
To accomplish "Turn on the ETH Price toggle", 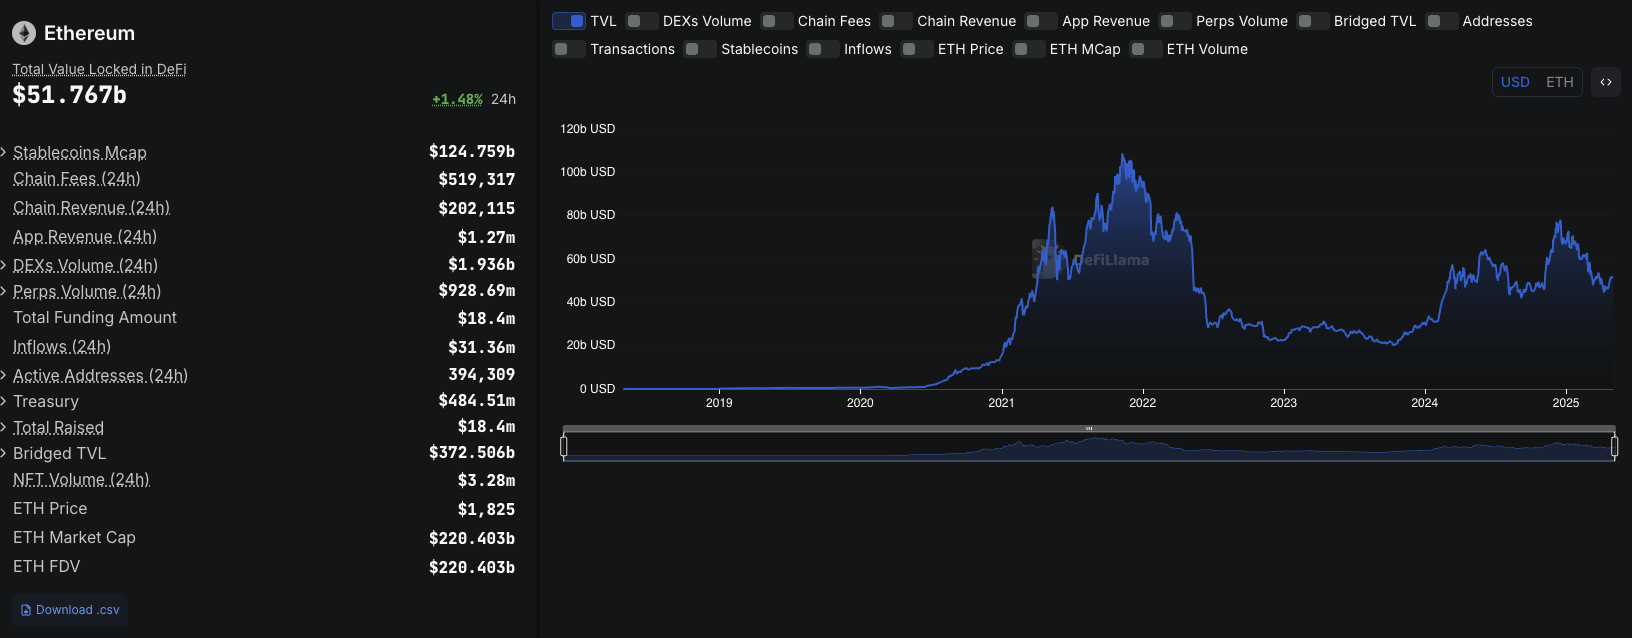I will tap(916, 49).
